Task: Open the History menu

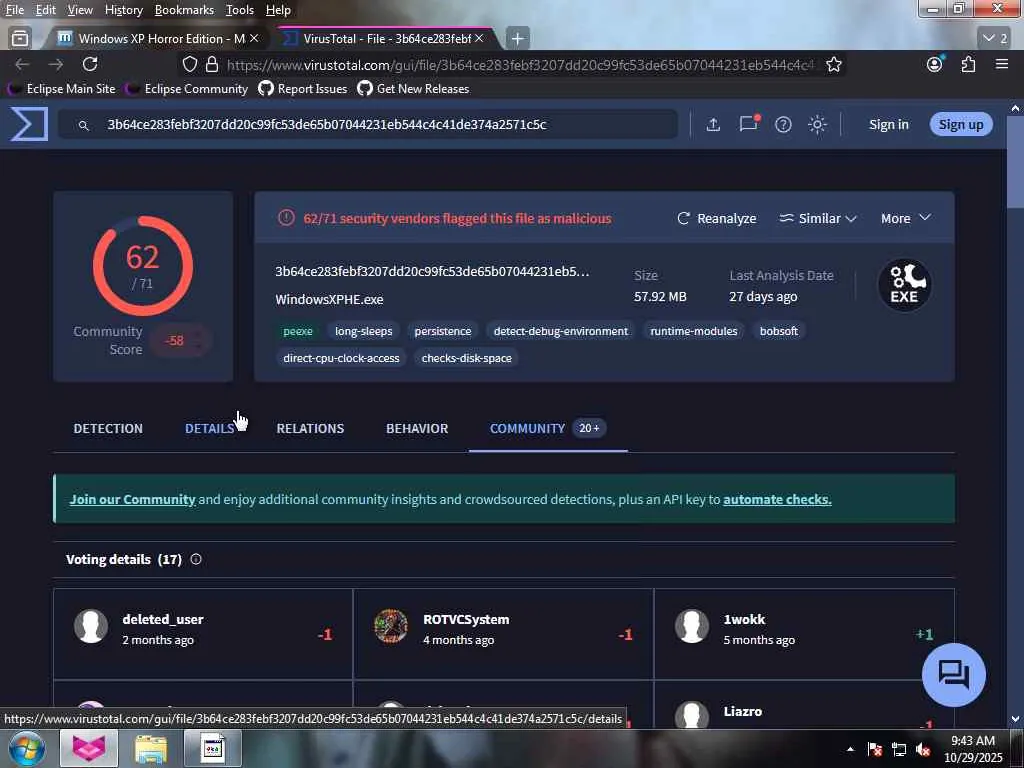Action: [x=123, y=10]
